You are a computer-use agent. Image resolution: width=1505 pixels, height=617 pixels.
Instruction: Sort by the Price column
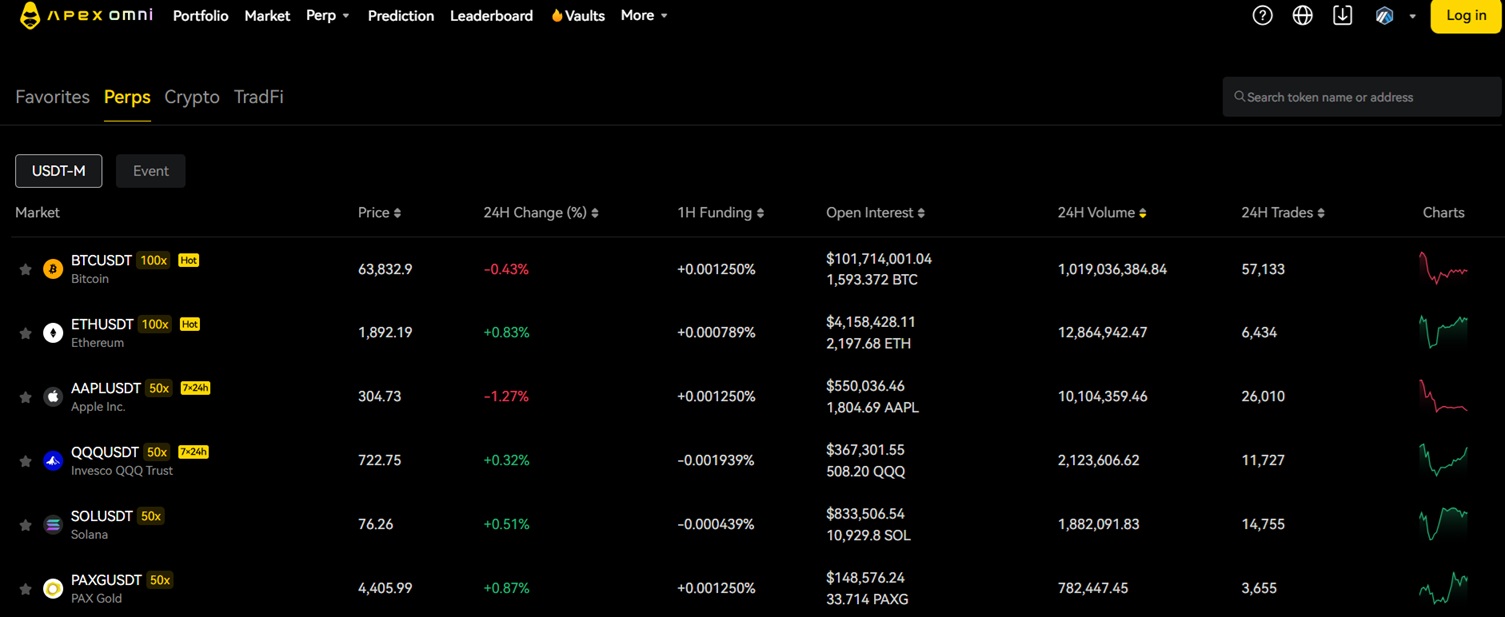[379, 213]
